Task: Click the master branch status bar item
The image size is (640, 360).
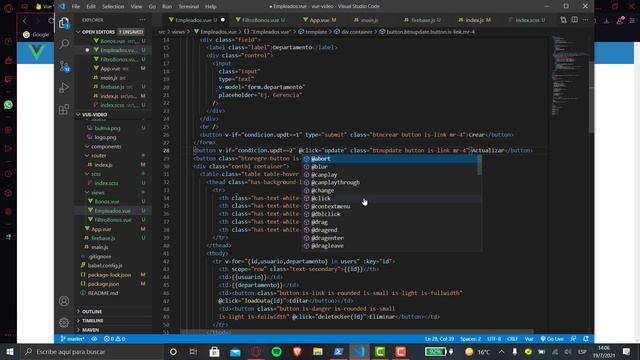Action: tap(73, 339)
